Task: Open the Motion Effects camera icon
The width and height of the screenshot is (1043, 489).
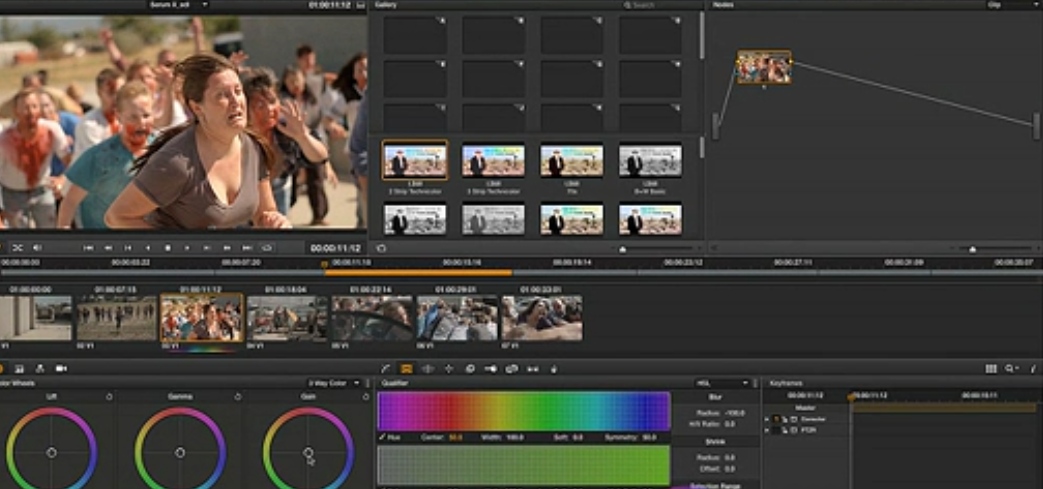Action: [x=61, y=369]
